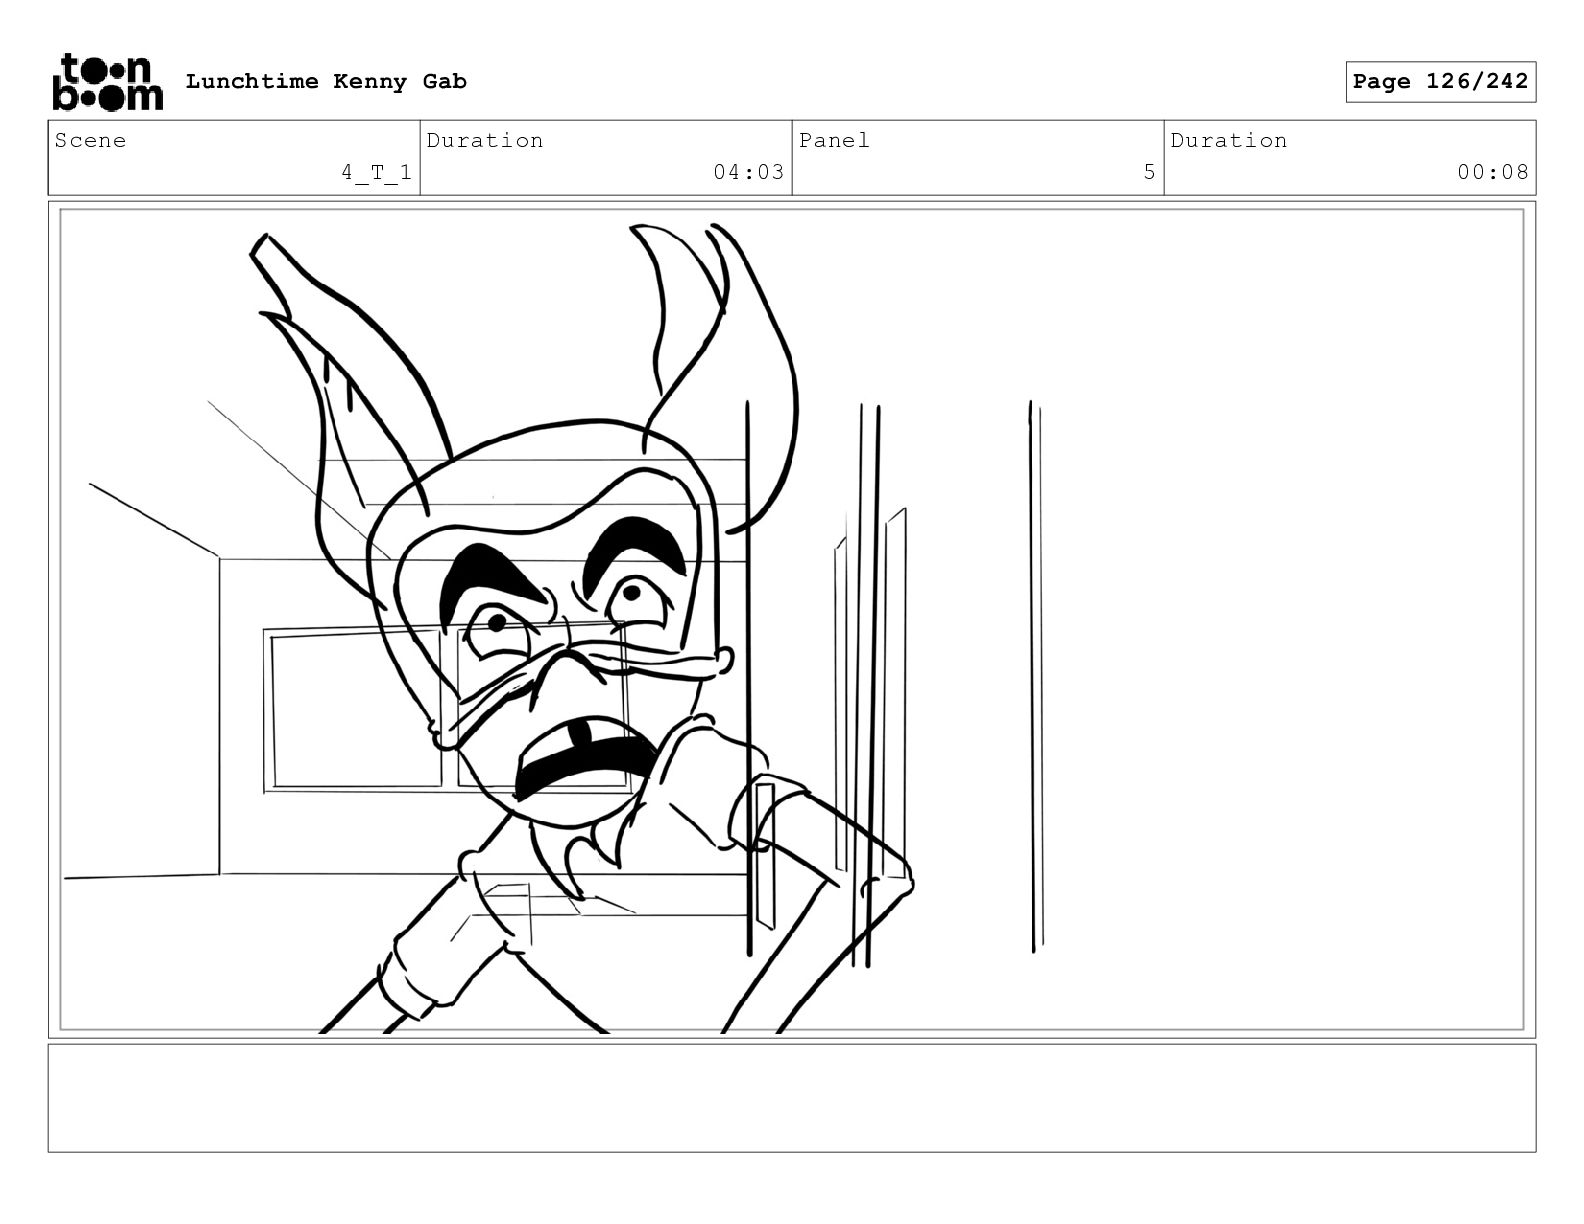Screen dimensions: 1584x1224
Task: Click the Page 126/242 indicator box
Action: point(1440,82)
